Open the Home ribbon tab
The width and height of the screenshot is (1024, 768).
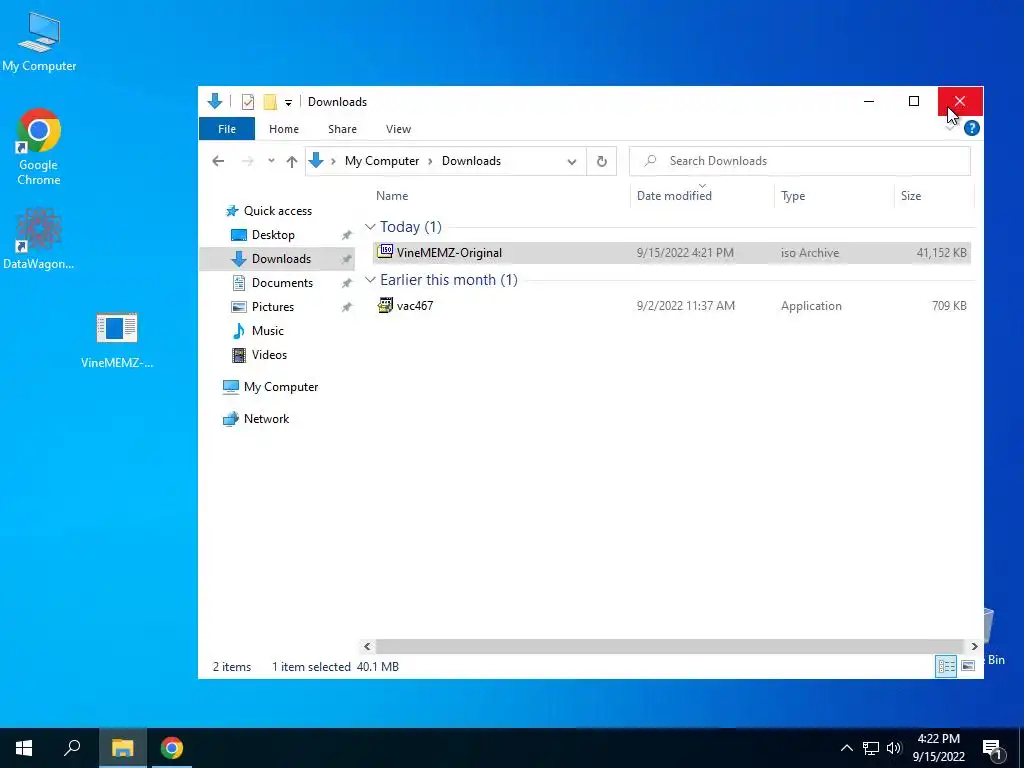pyautogui.click(x=283, y=129)
